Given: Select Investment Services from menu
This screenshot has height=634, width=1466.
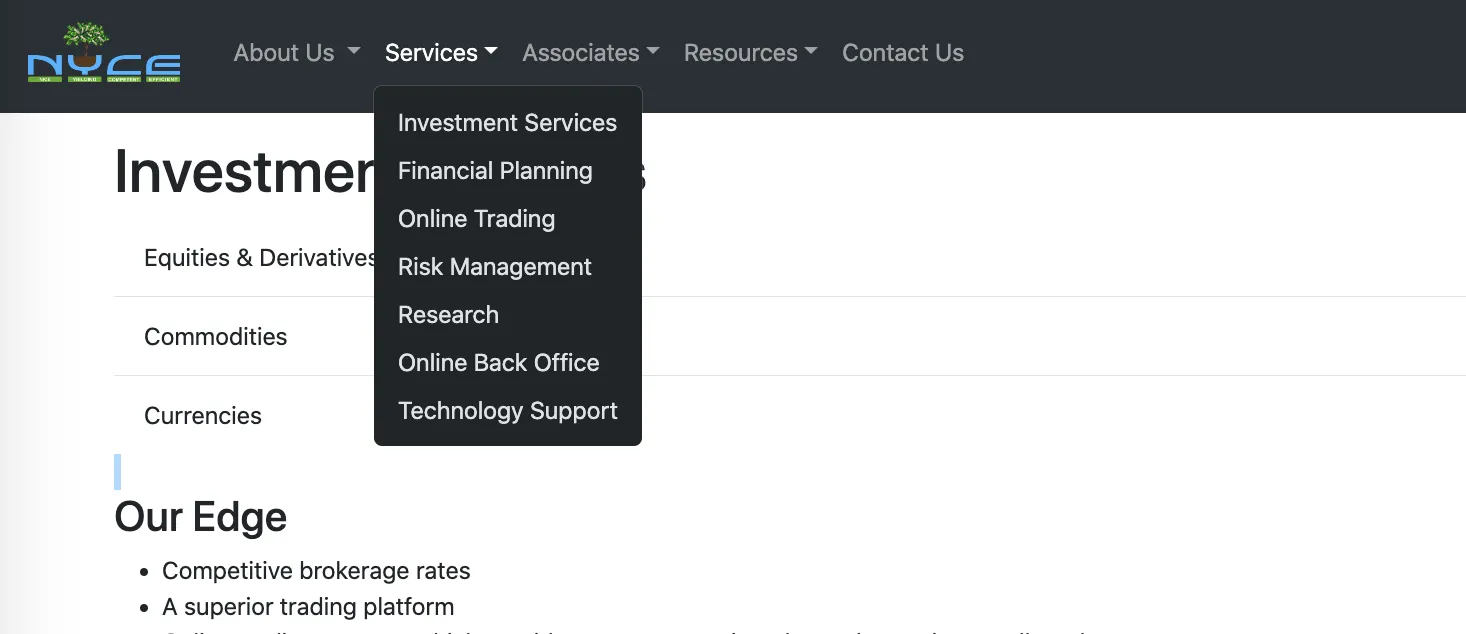Looking at the screenshot, I should click(x=507, y=123).
